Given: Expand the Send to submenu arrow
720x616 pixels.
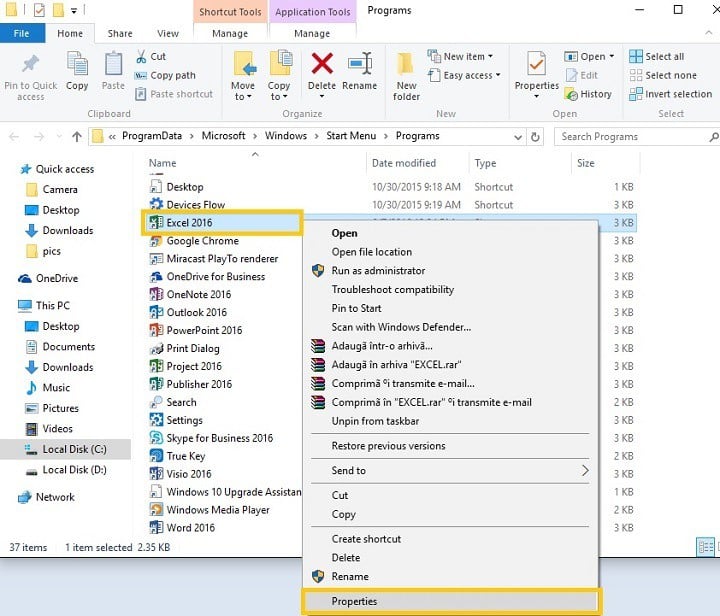Looking at the screenshot, I should [585, 470].
